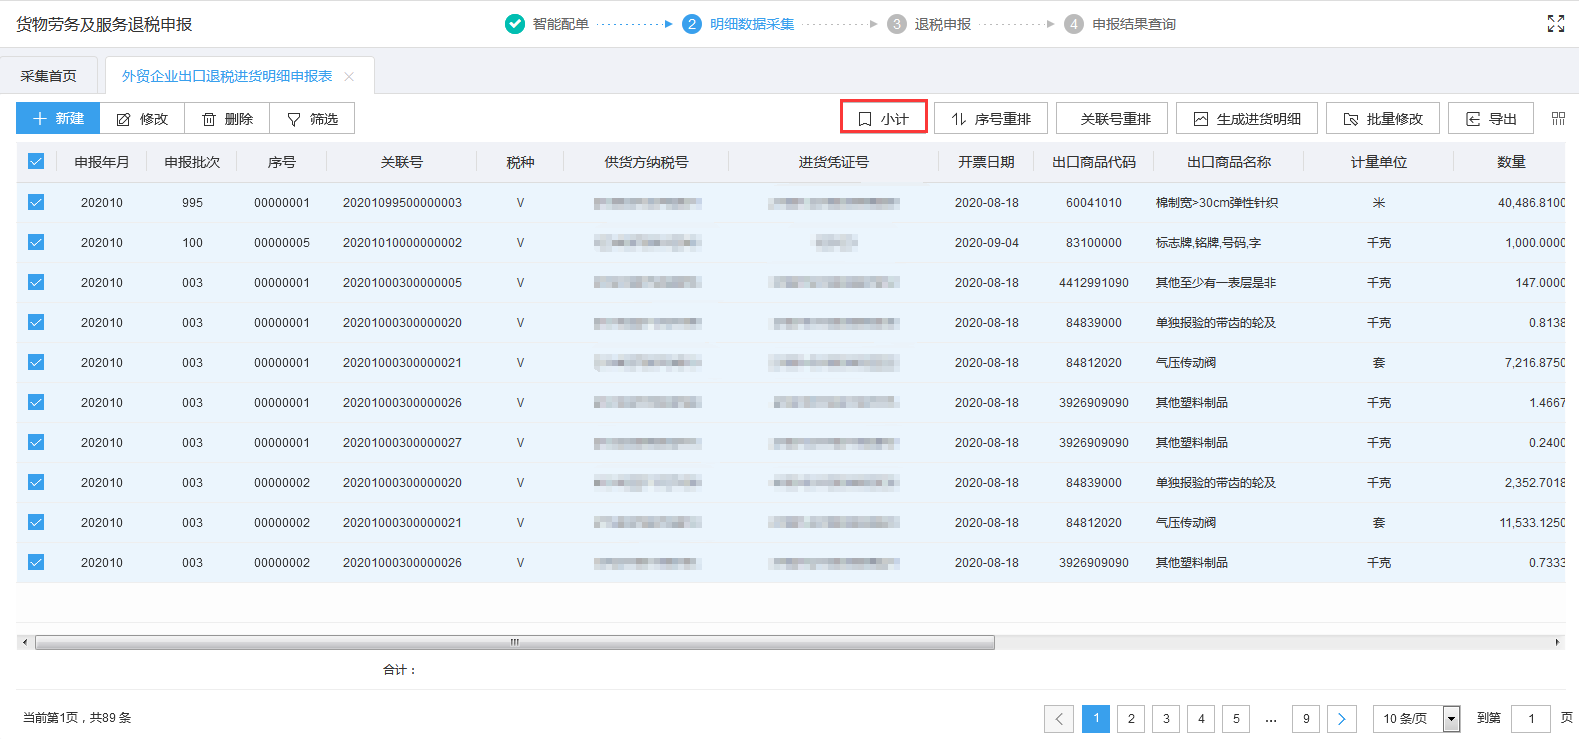Uncheck row 序号 00000001 关联号 20201000300000026
Image resolution: width=1579 pixels, height=739 pixels.
36,402
